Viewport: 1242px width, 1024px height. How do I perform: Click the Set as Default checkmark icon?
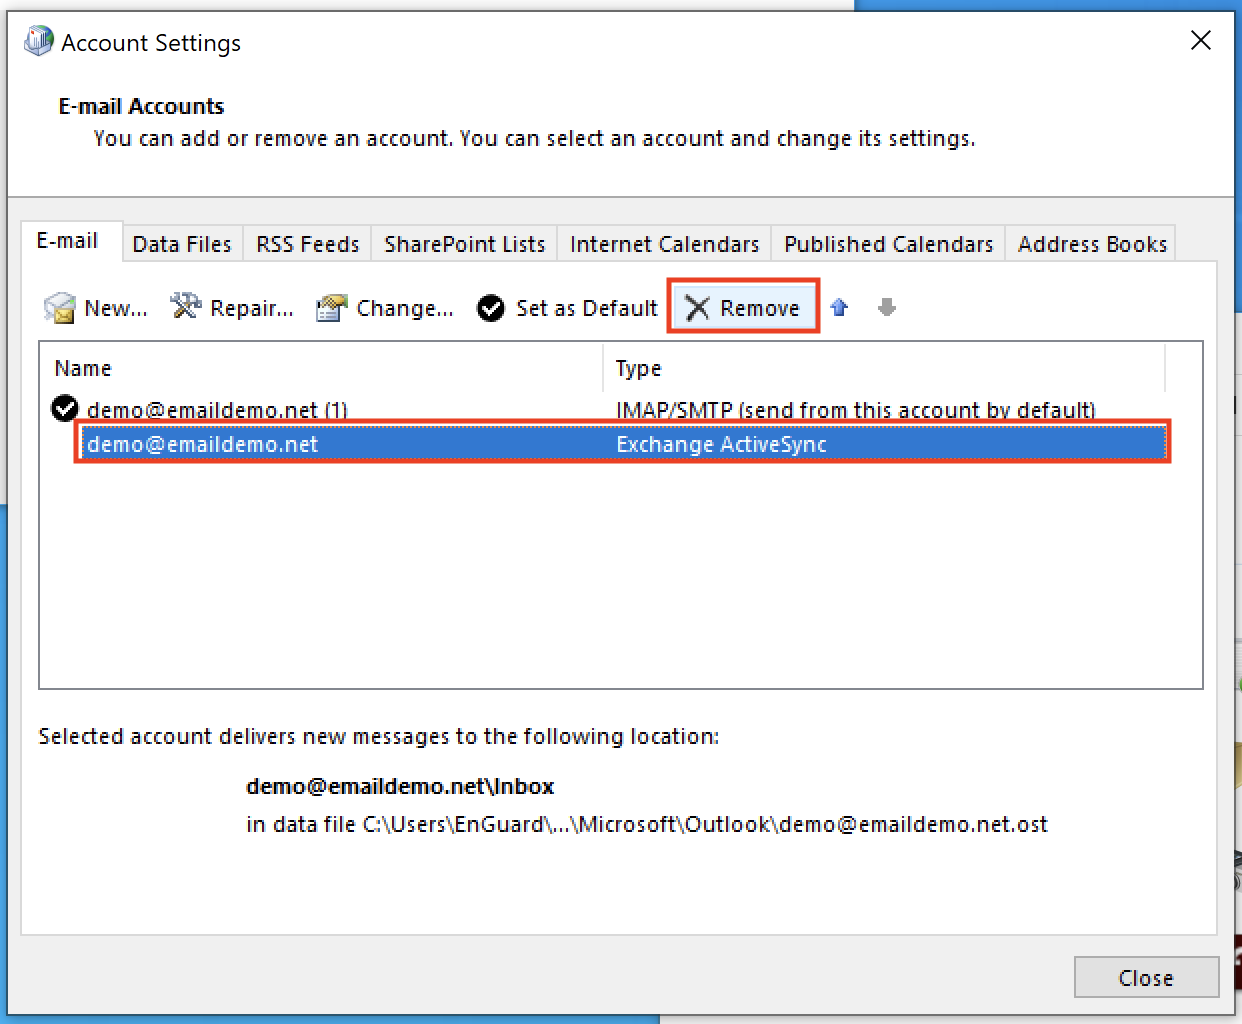[491, 308]
